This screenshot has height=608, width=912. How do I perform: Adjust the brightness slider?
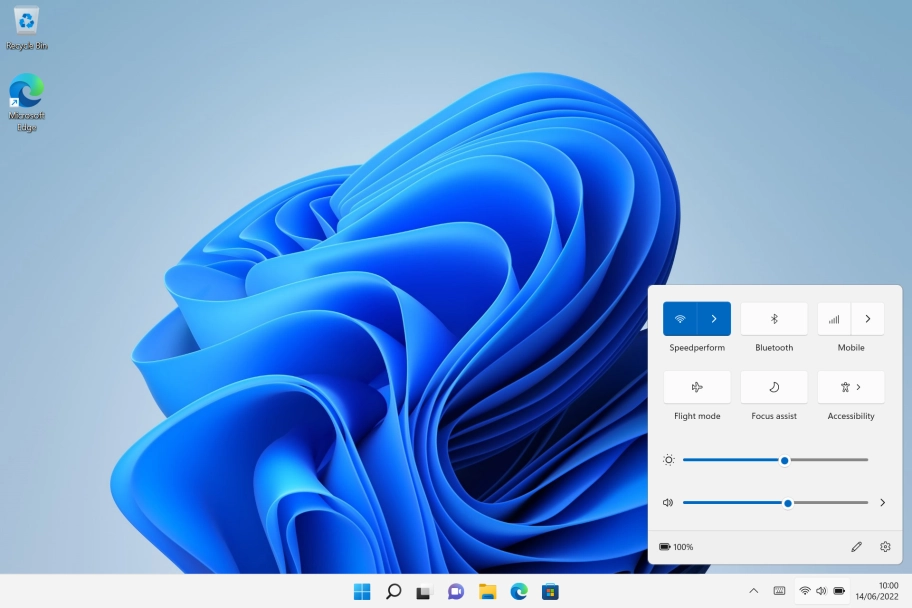784,460
